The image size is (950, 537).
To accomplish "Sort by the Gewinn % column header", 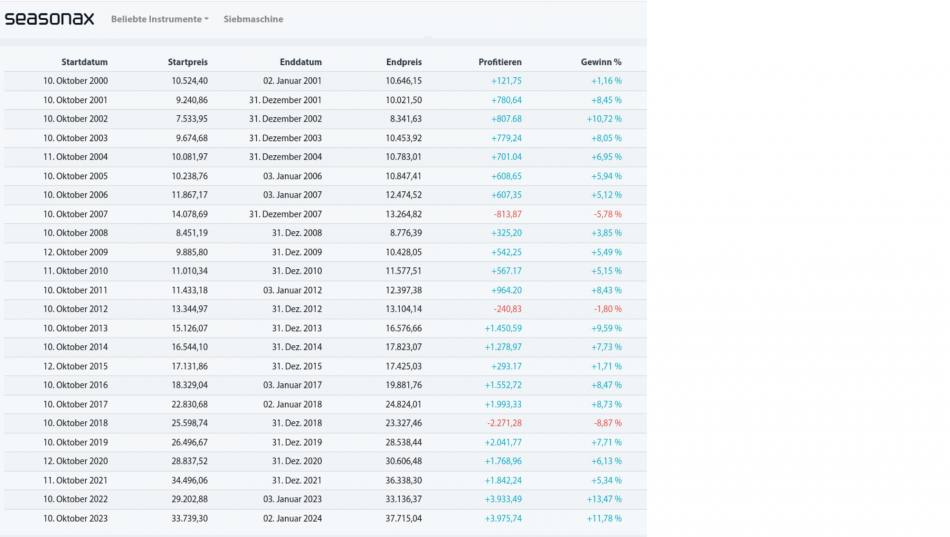I will click(x=601, y=62).
